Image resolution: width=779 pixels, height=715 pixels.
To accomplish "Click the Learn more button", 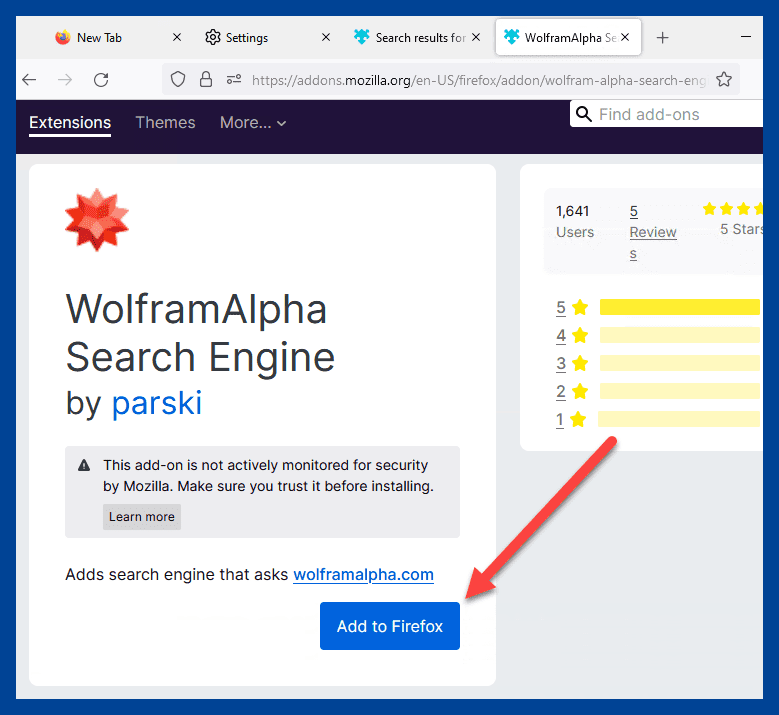I will [142, 517].
